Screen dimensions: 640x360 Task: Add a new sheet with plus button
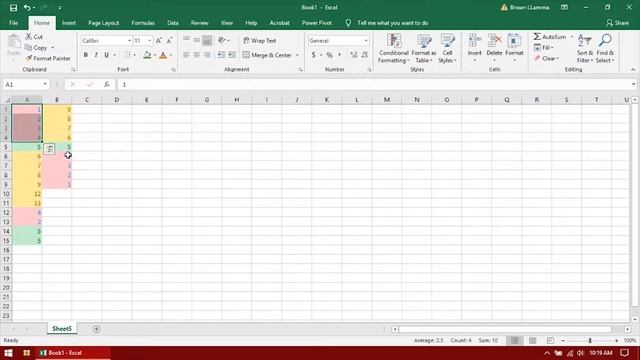coord(96,329)
